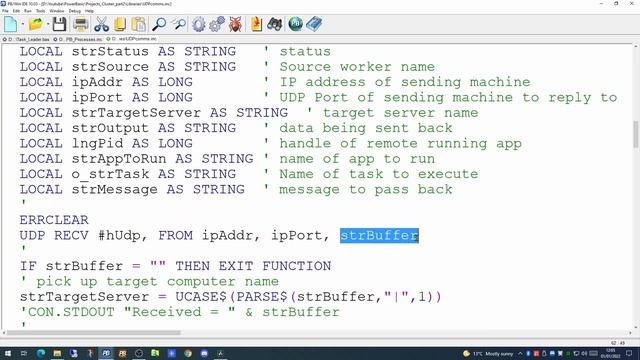This screenshot has width=640, height=360.
Task: Click the 'IP address of sending machine' comment
Action: [405, 82]
